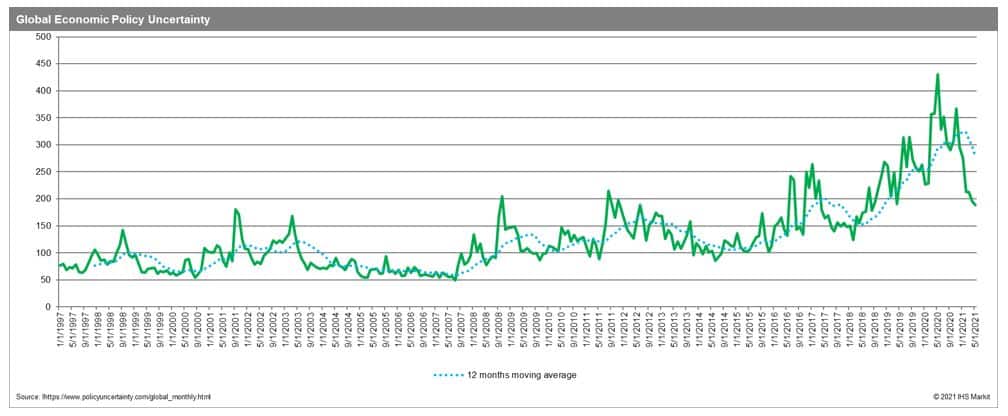
Task: Click the 250 y-axis tick label
Action: pos(43,172)
